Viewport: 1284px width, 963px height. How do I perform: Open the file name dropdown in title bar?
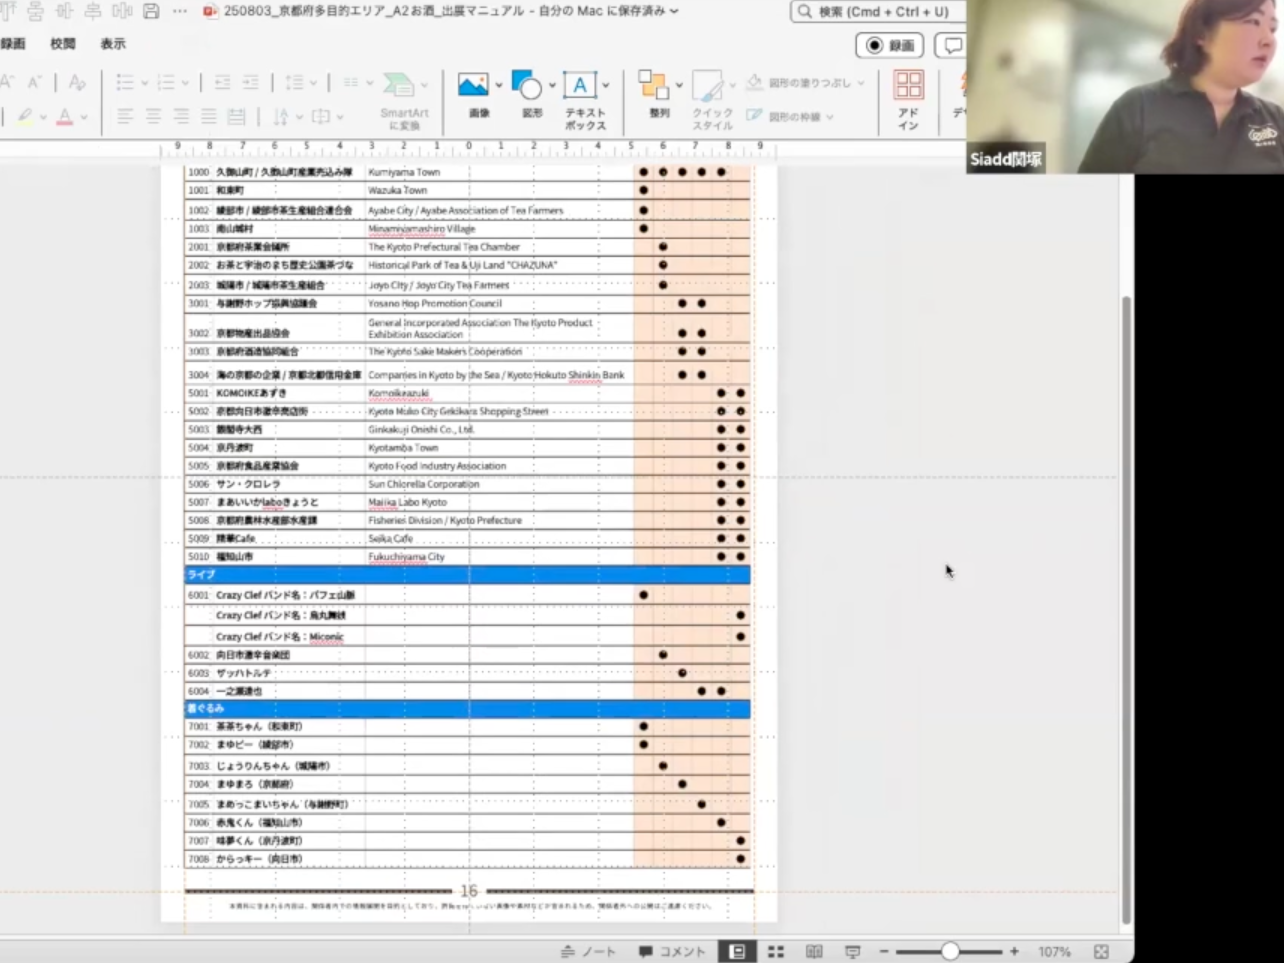674,11
